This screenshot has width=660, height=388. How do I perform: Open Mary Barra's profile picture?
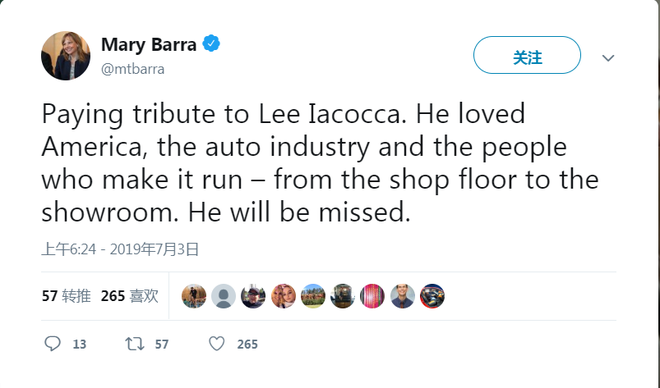(66, 56)
